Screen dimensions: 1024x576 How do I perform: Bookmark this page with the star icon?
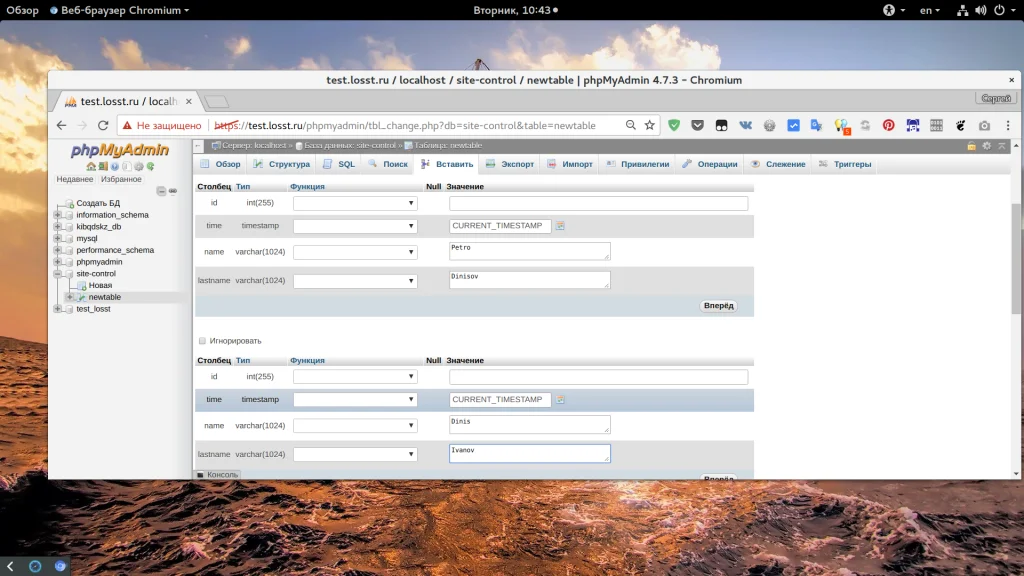coord(650,126)
